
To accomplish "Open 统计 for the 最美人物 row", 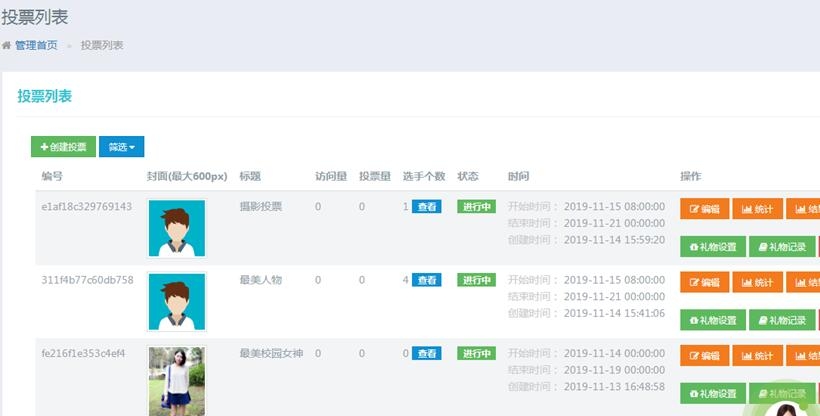I will [x=757, y=283].
